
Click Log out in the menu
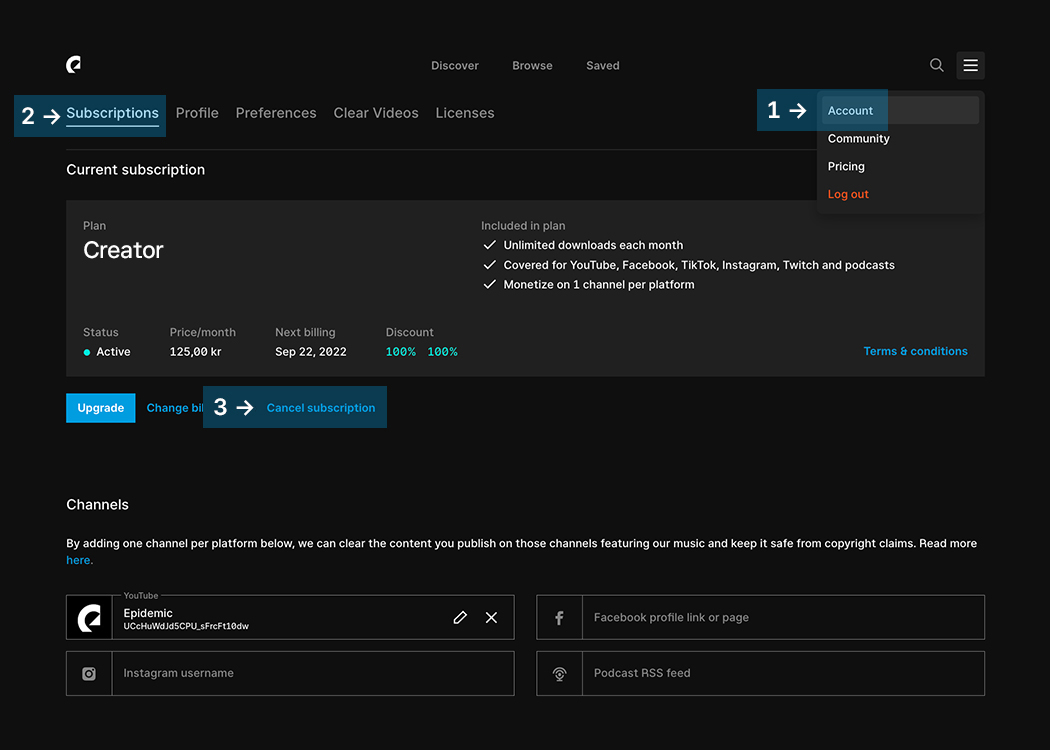(x=848, y=194)
